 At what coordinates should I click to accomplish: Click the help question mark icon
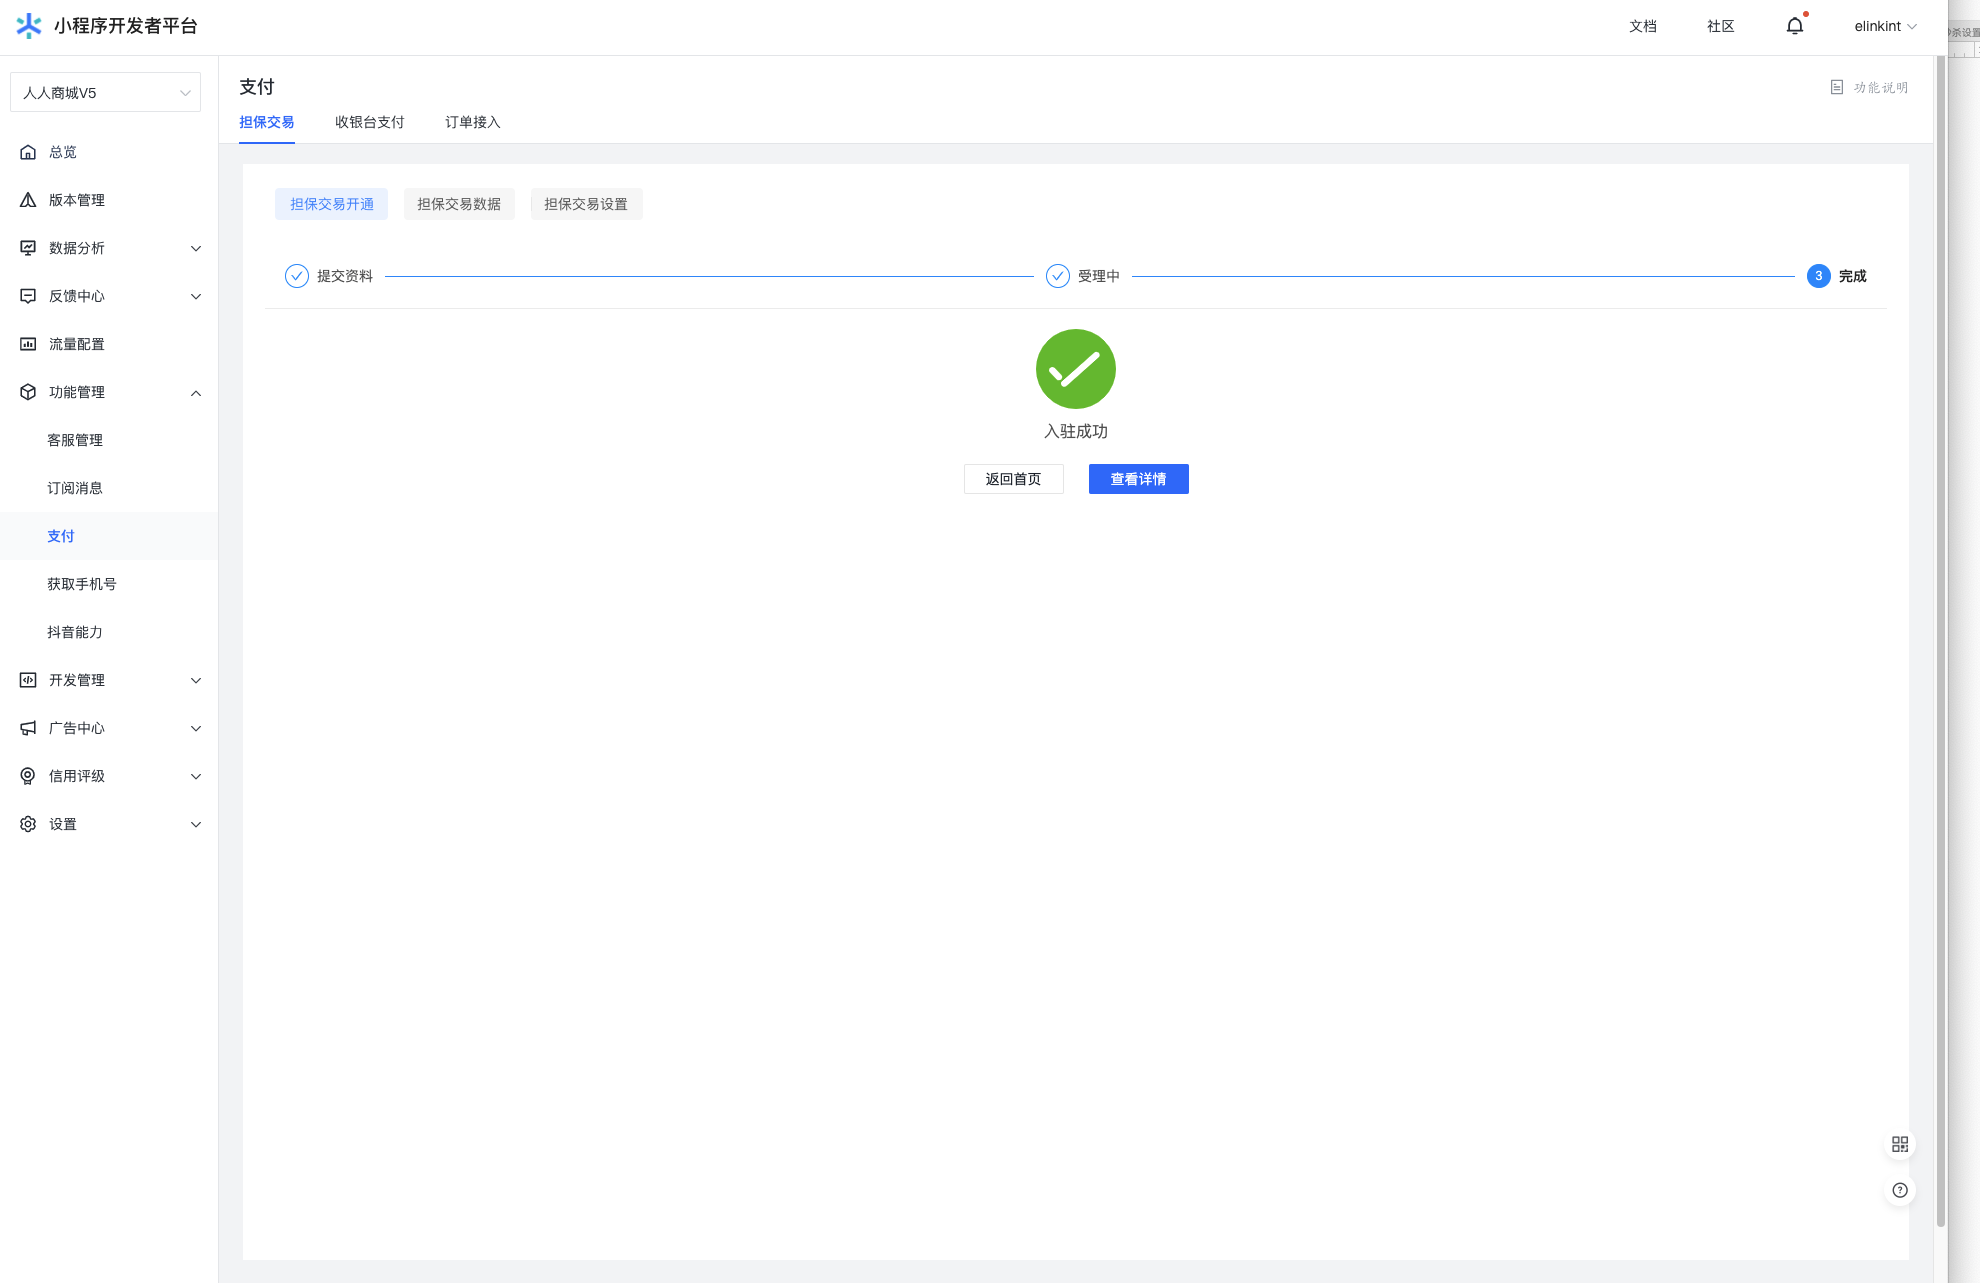[1900, 1190]
